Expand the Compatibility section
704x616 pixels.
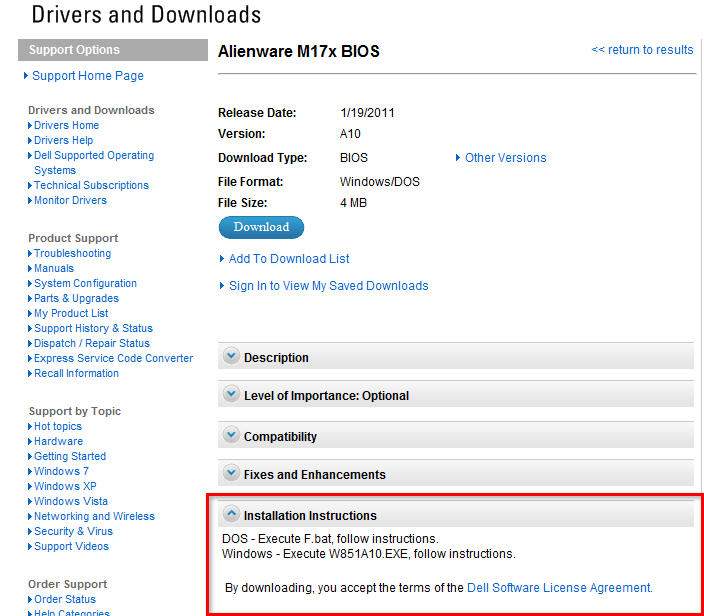coord(456,436)
